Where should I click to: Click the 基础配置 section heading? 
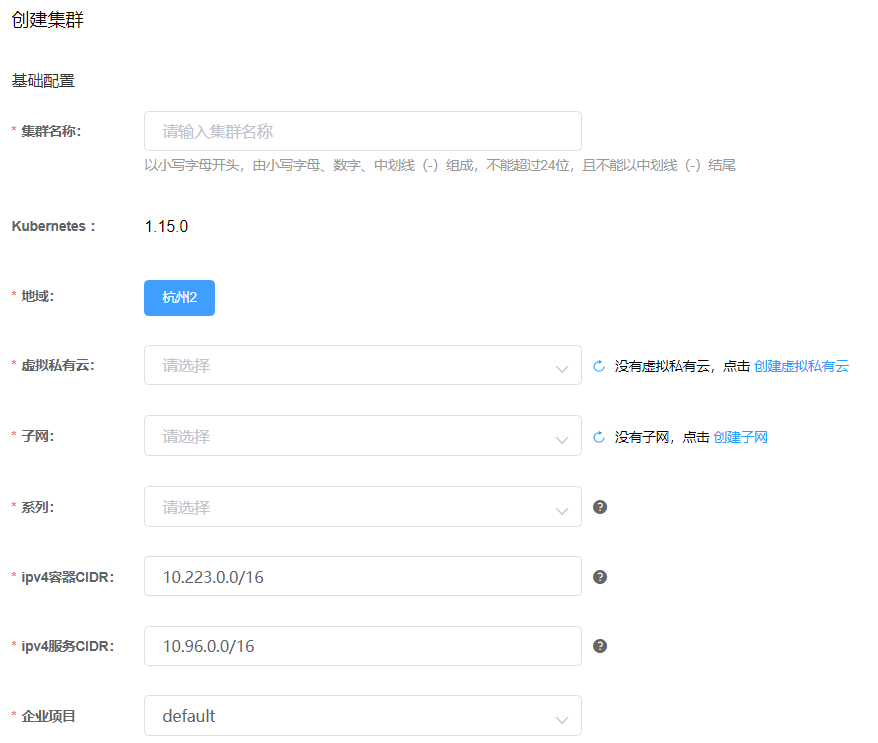43,81
